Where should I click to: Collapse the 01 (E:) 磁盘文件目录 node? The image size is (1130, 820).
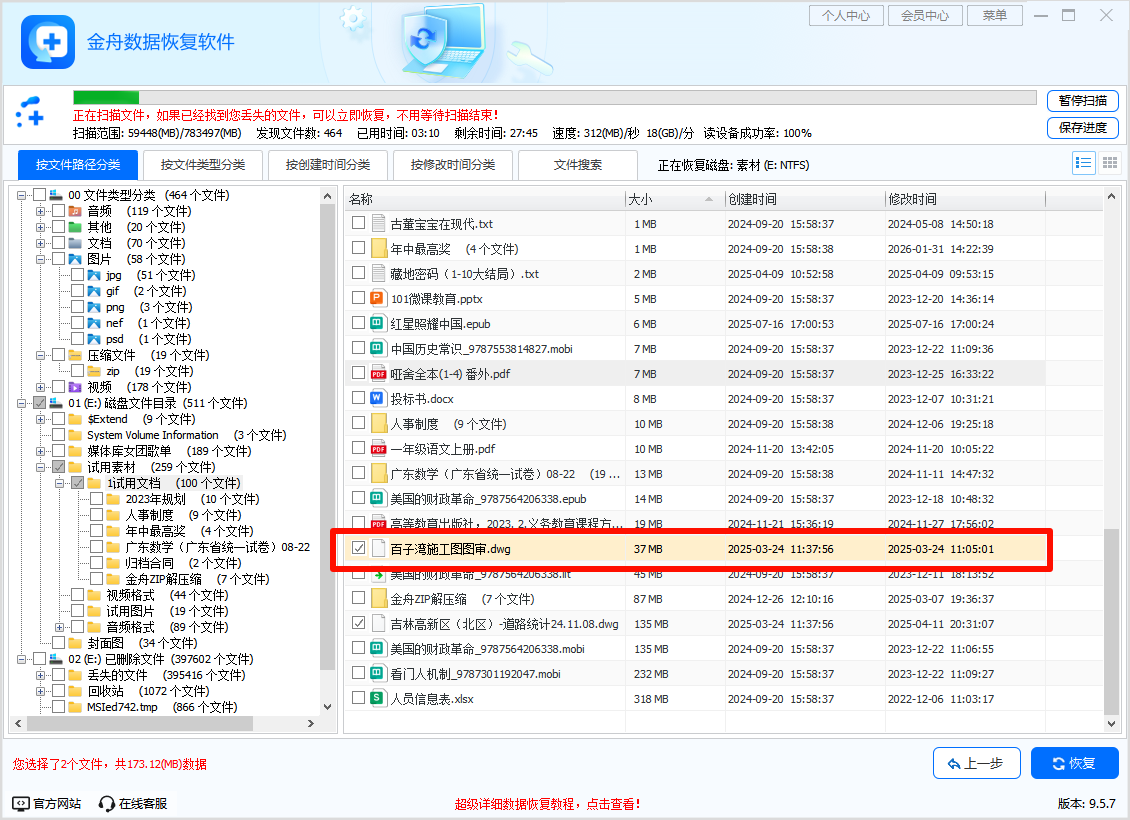[22, 403]
